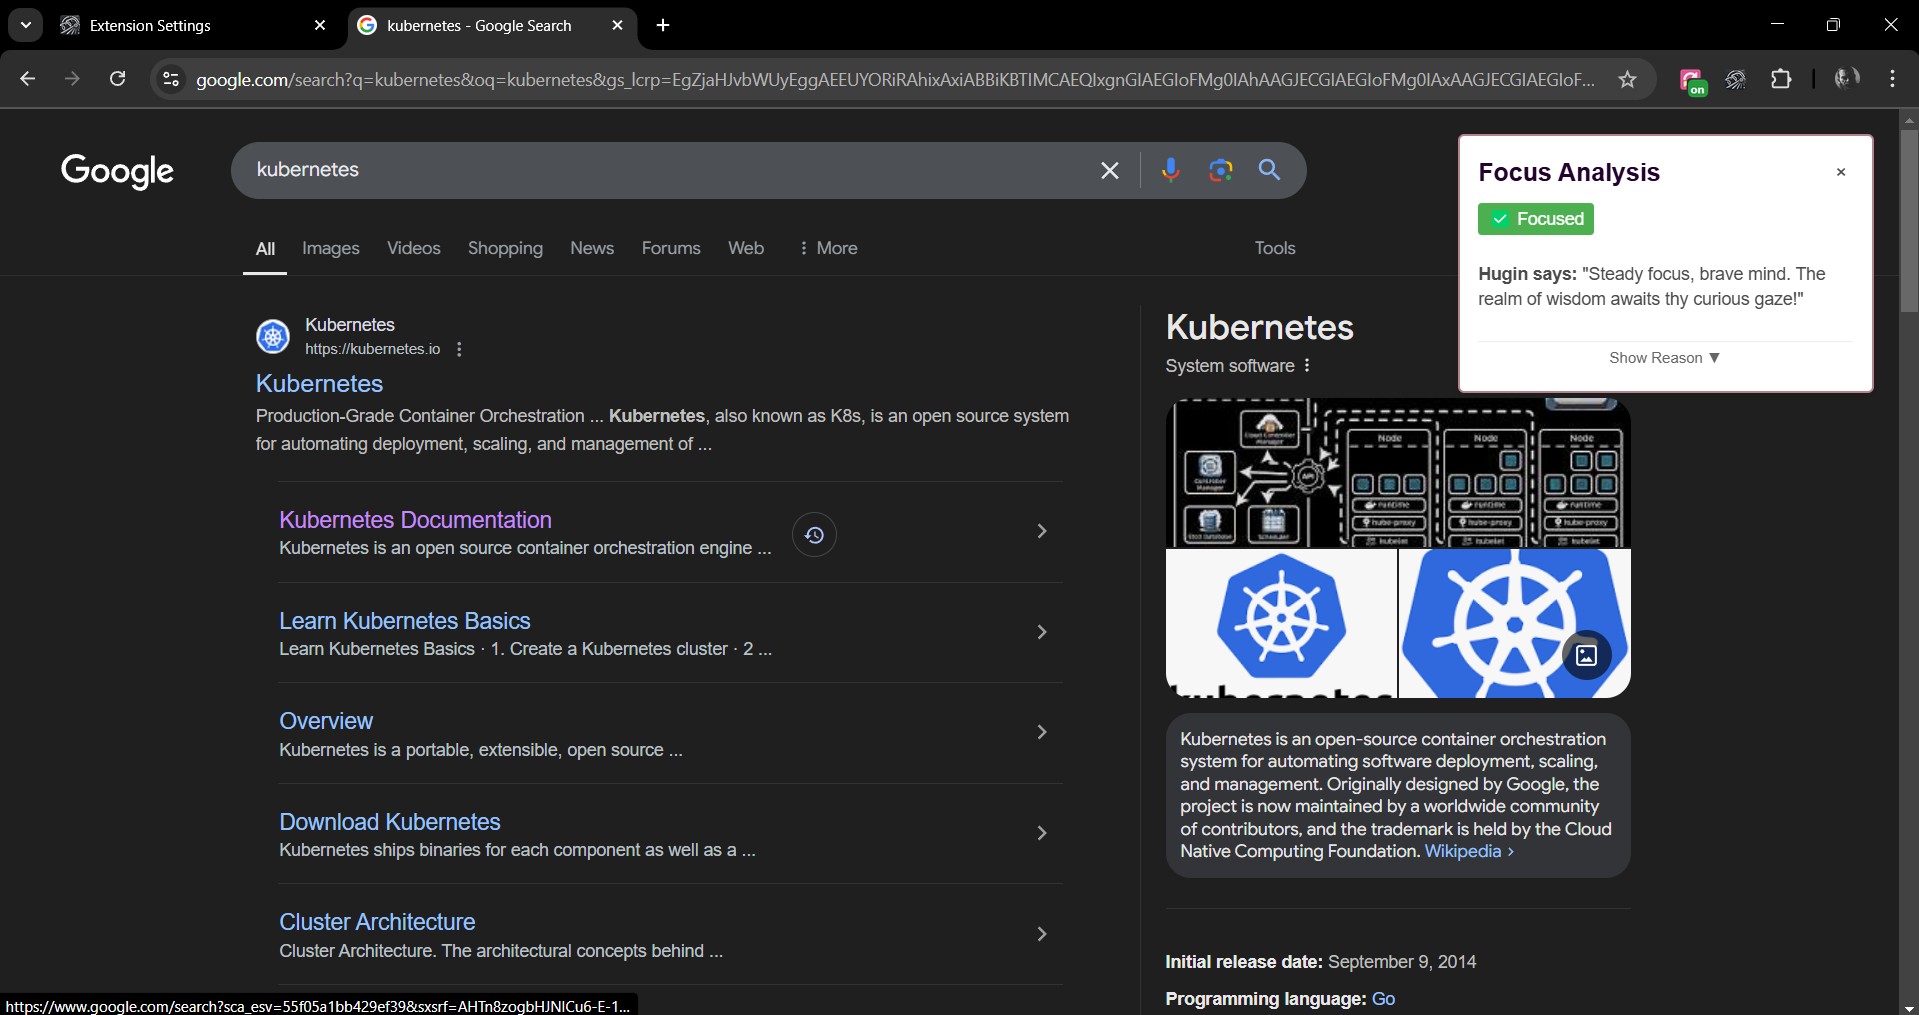Image resolution: width=1919 pixels, height=1015 pixels.
Task: Open the Cluster Architecture link
Action: tap(377, 922)
